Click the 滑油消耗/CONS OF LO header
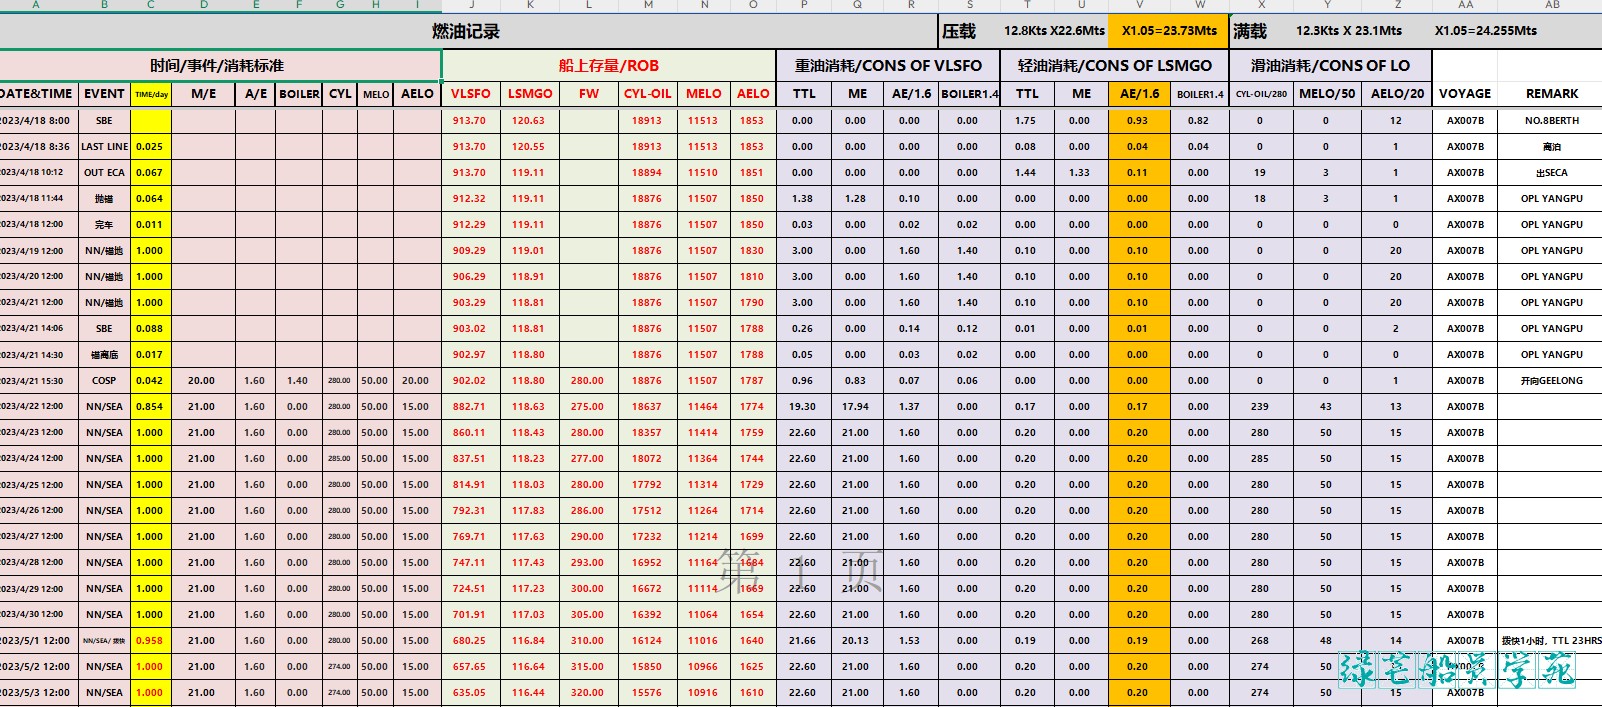The height and width of the screenshot is (707, 1602). [x=1330, y=65]
